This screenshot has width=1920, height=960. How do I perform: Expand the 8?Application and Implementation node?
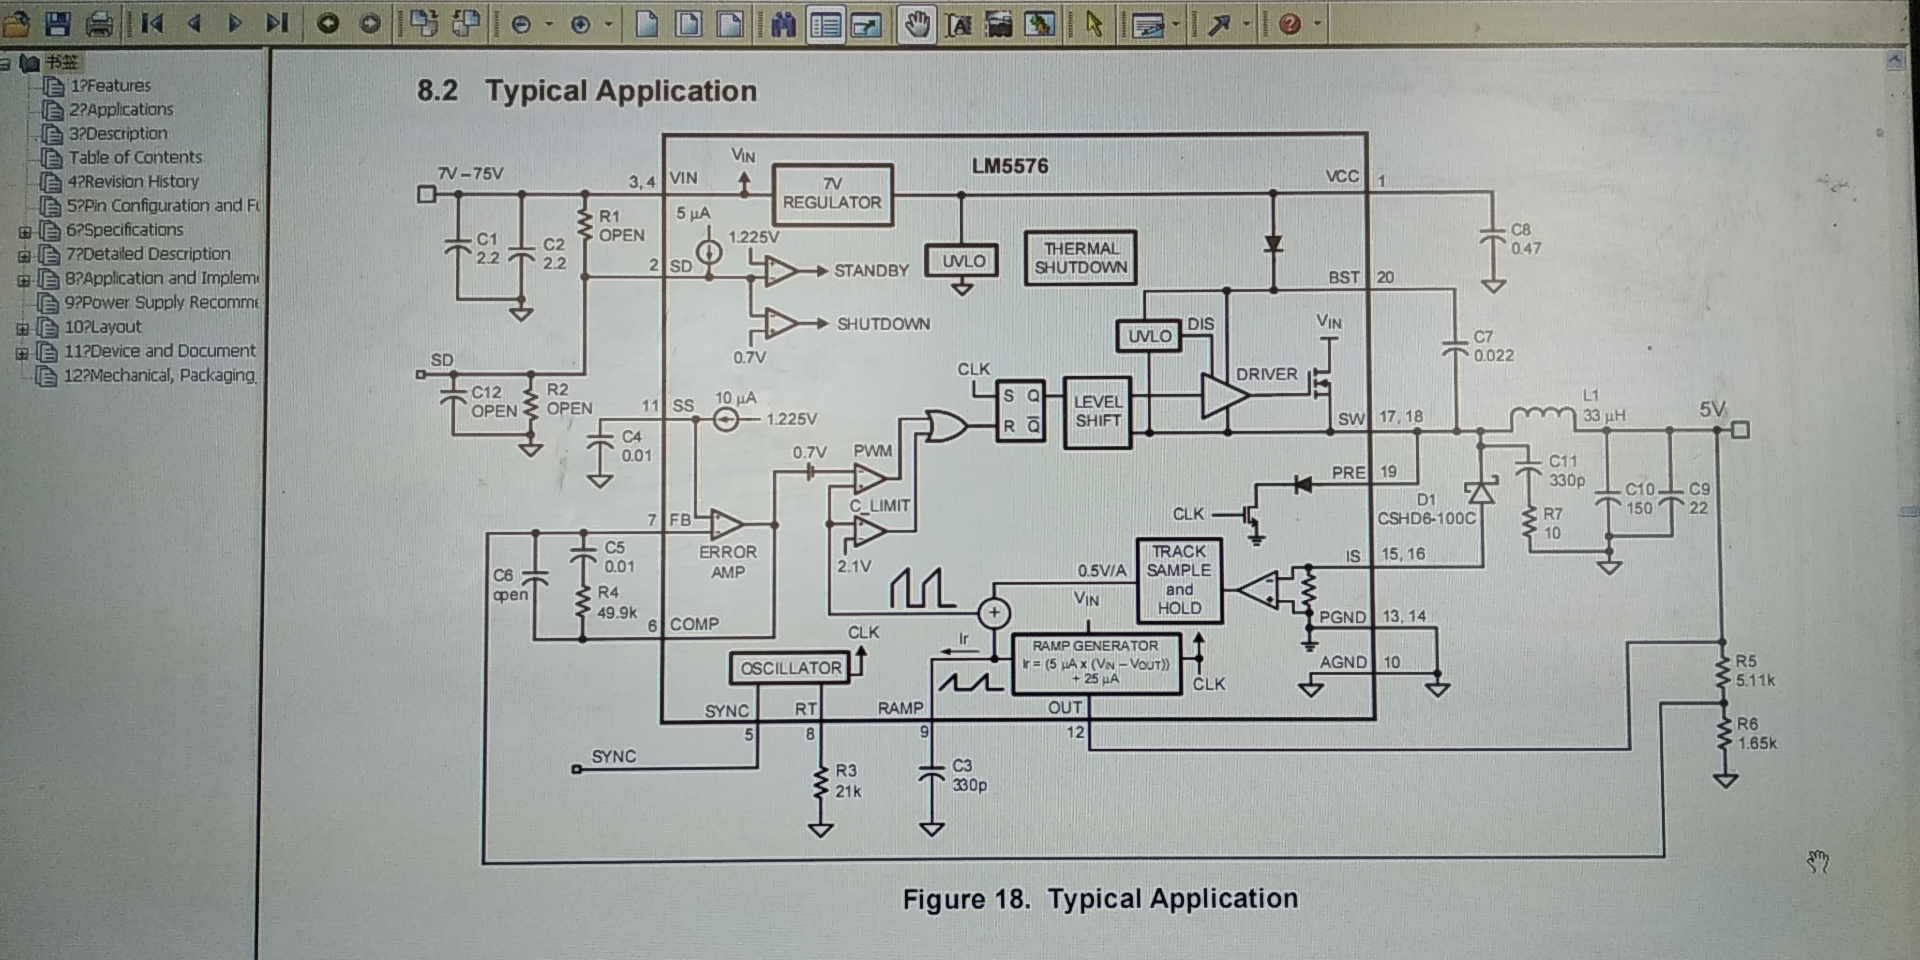point(23,280)
